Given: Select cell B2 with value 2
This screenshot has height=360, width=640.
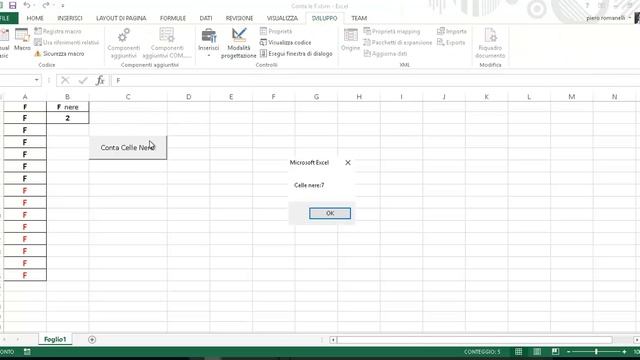Looking at the screenshot, I should 67,118.
